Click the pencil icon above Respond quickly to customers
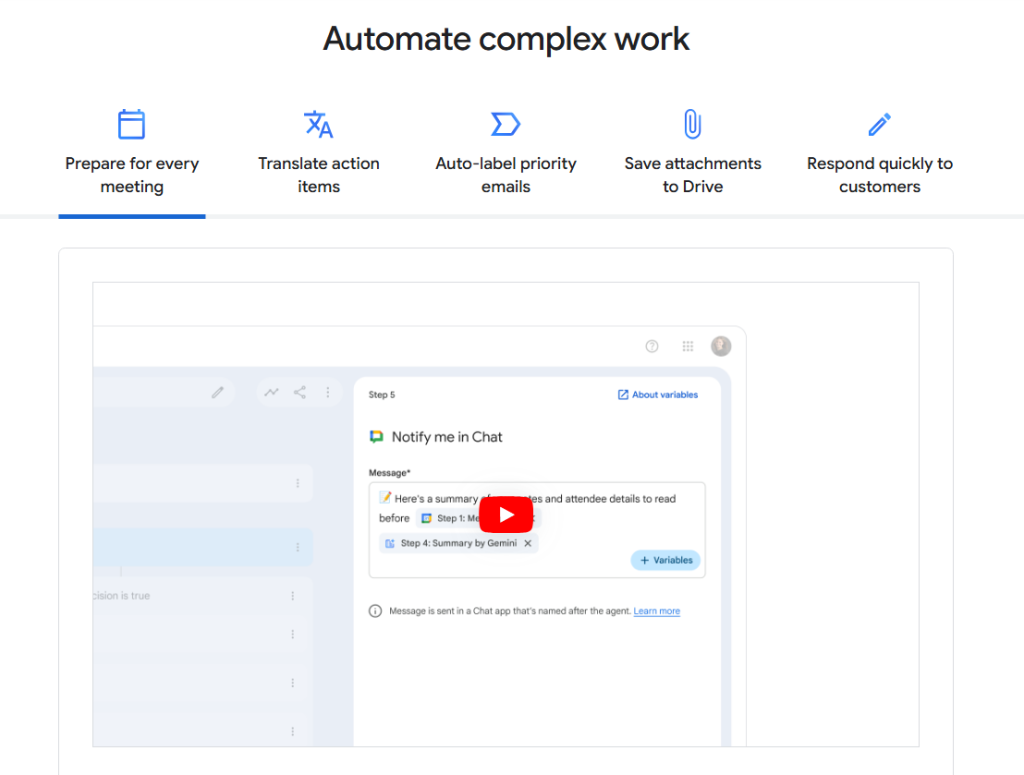This screenshot has width=1024, height=775. [879, 125]
